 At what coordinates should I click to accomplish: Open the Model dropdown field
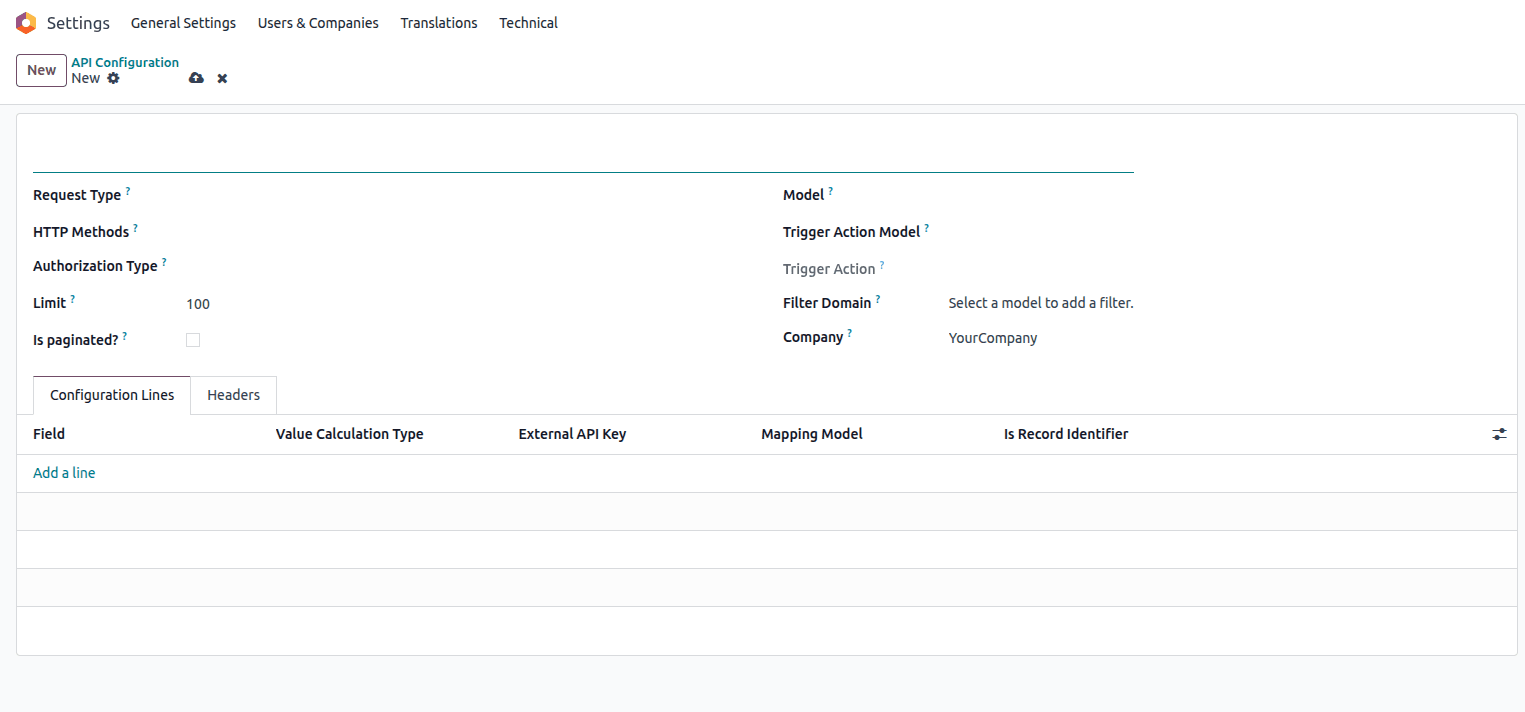[x=1040, y=195]
